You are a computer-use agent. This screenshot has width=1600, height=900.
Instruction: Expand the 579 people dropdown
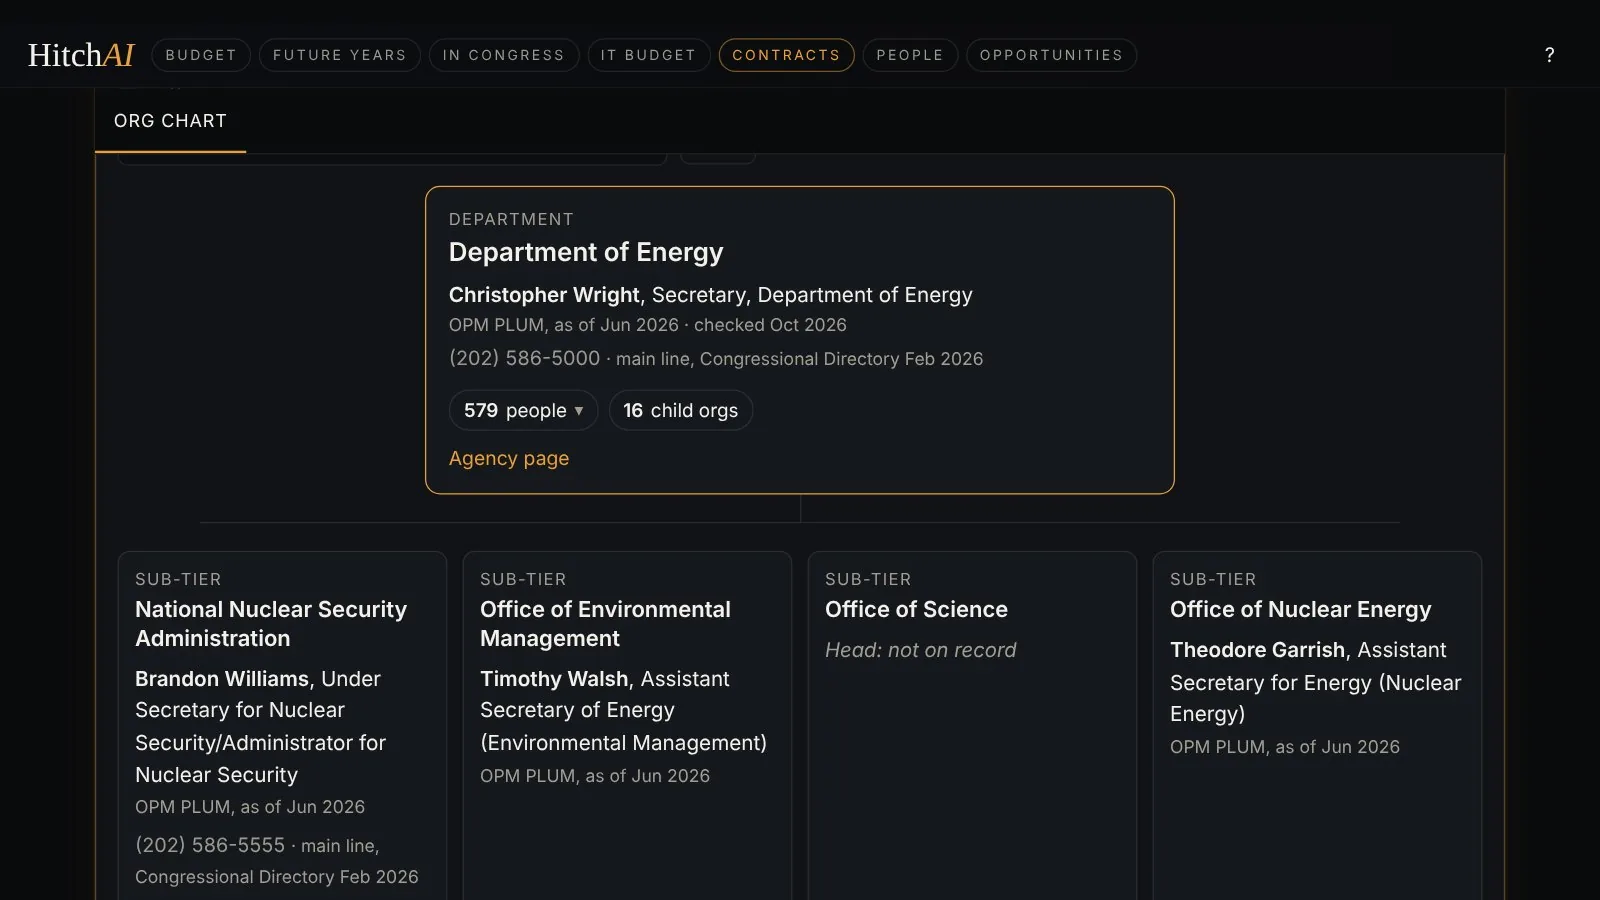[x=523, y=410]
